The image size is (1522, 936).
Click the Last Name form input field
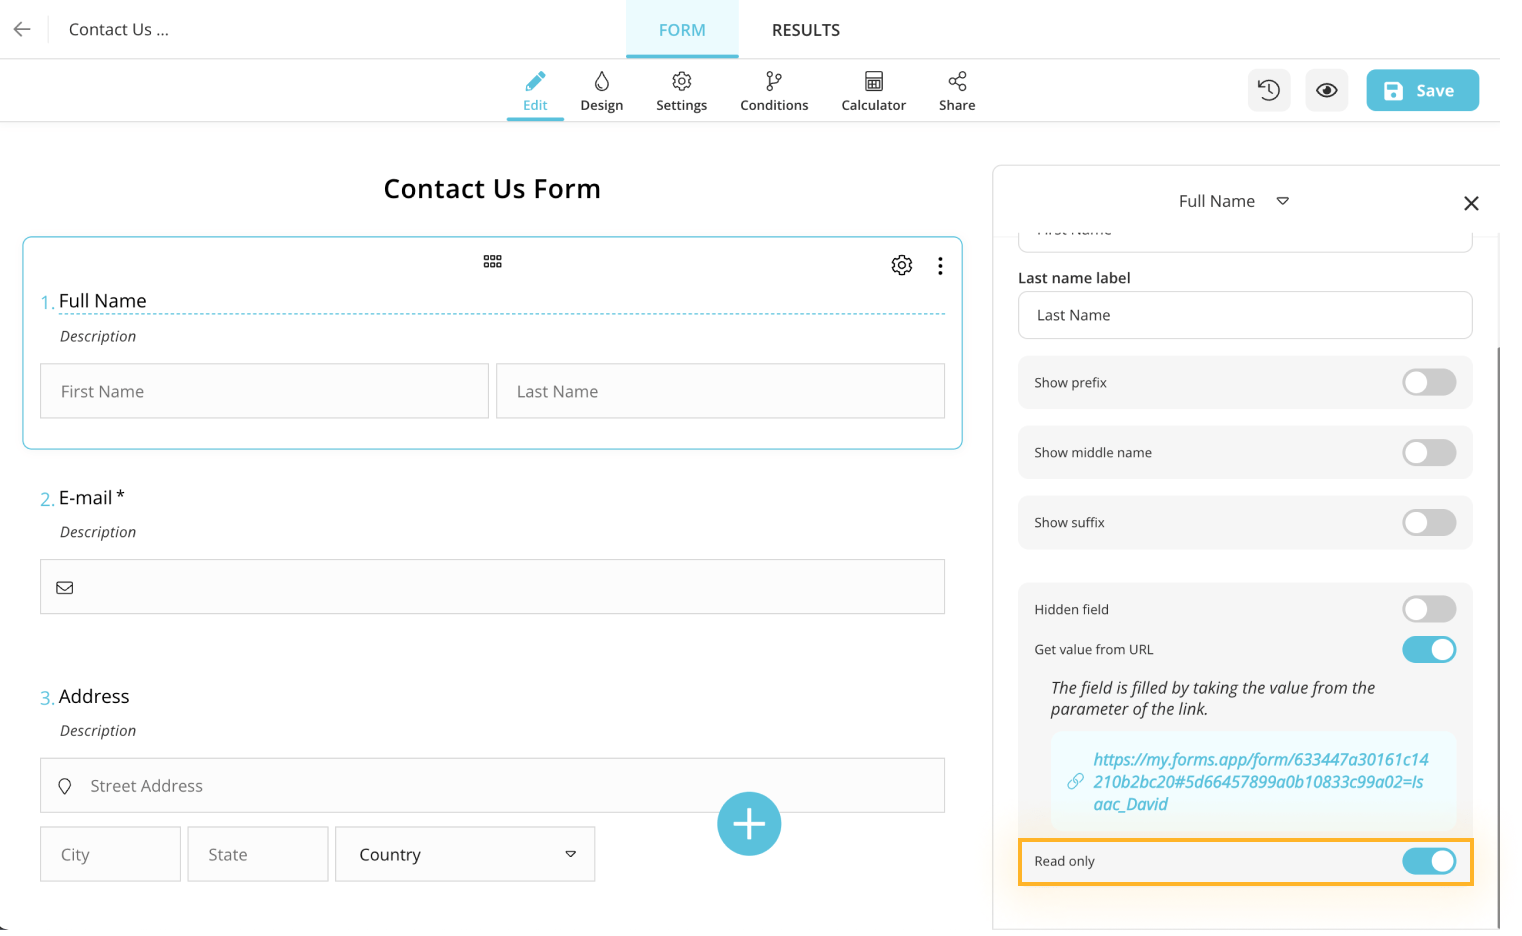click(720, 391)
